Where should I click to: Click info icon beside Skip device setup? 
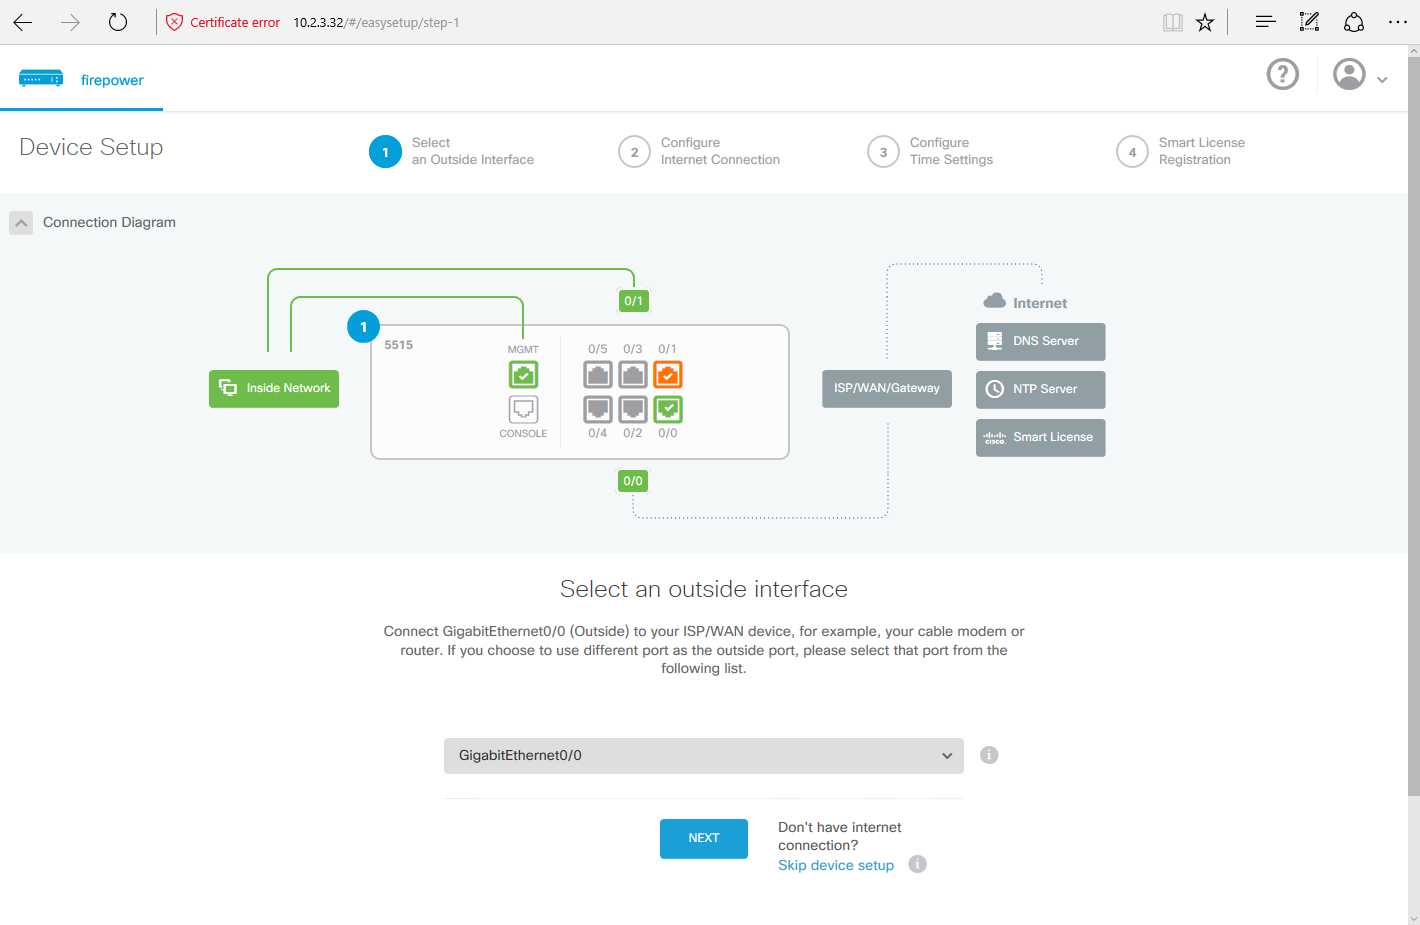917,864
